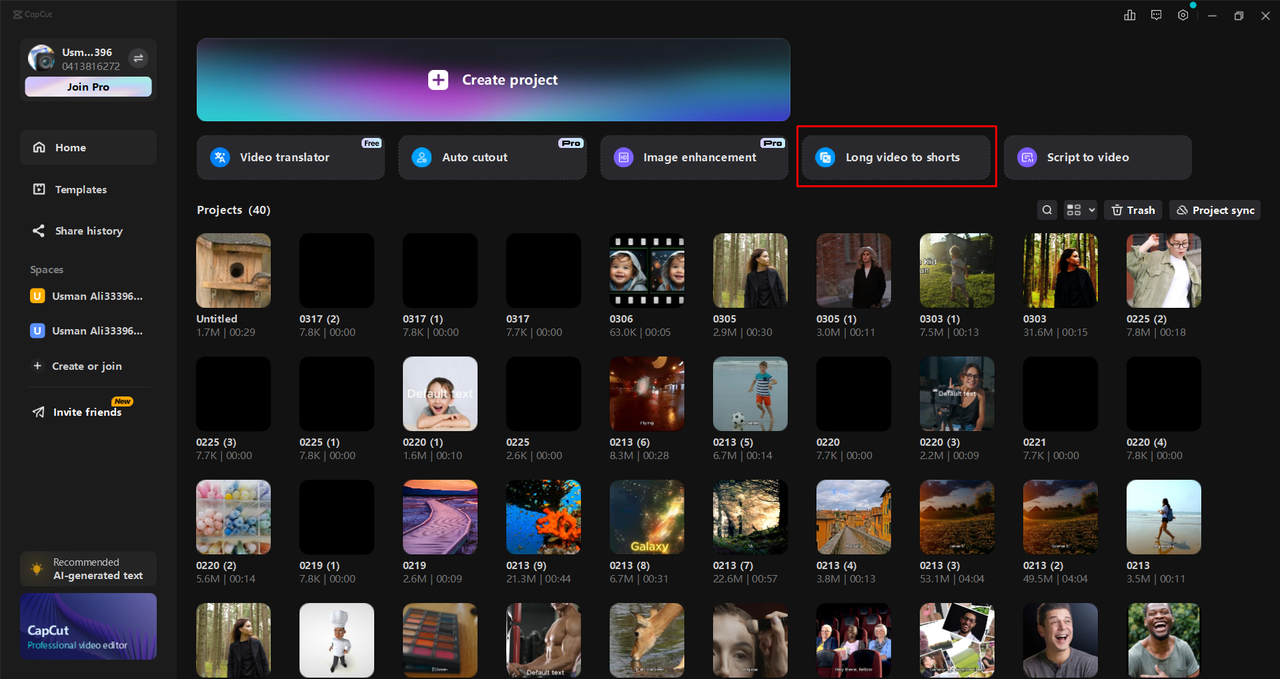Open the first Usman Ali33396 space
The height and width of the screenshot is (679, 1280).
click(87, 295)
